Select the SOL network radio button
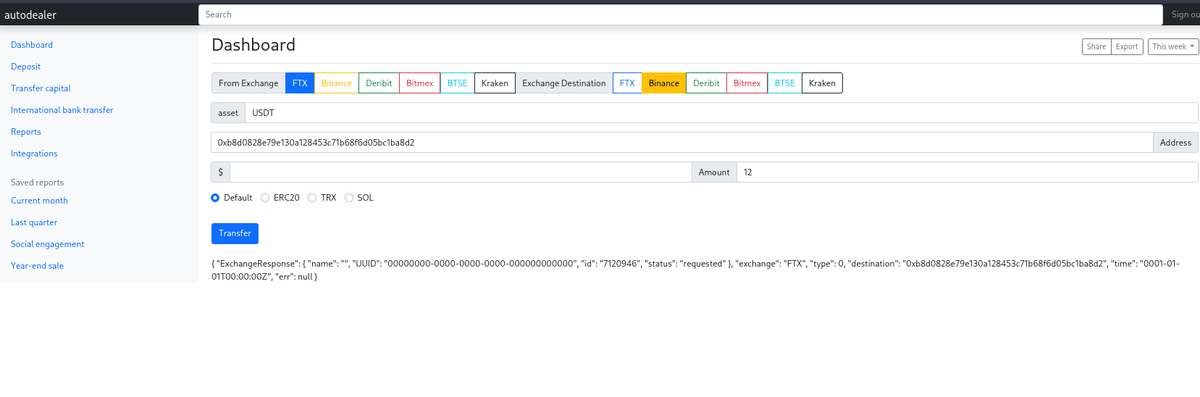Image resolution: width=1200 pixels, height=397 pixels. (349, 198)
